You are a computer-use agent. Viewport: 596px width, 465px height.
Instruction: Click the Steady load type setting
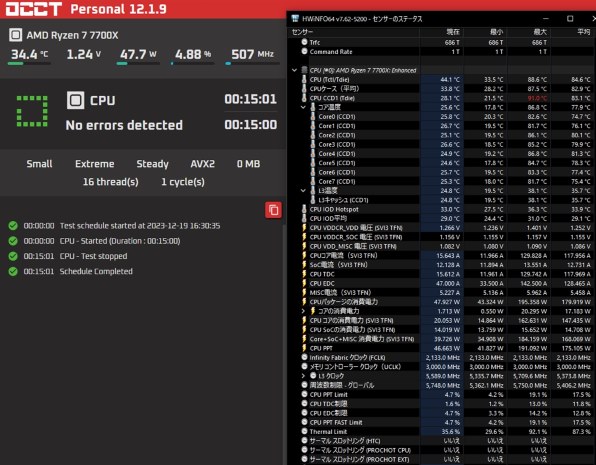152,164
